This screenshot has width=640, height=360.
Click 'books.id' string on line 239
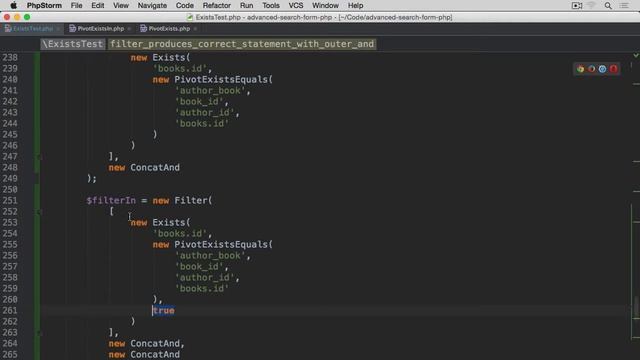[180, 69]
